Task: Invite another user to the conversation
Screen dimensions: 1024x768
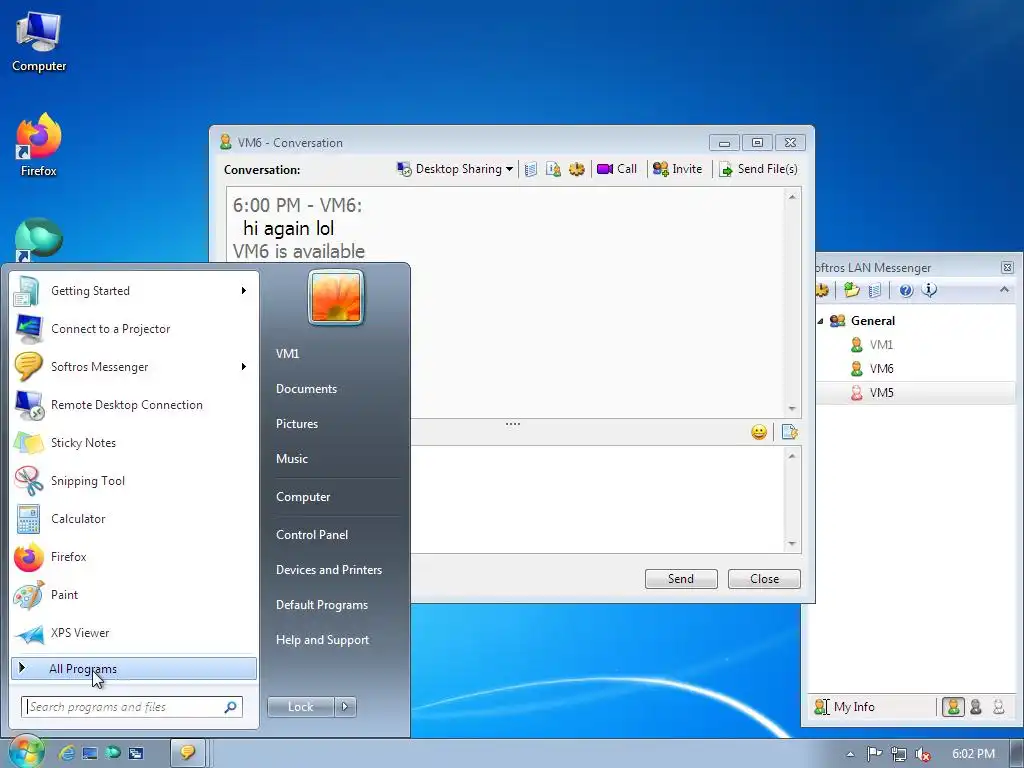Action: coord(677,169)
